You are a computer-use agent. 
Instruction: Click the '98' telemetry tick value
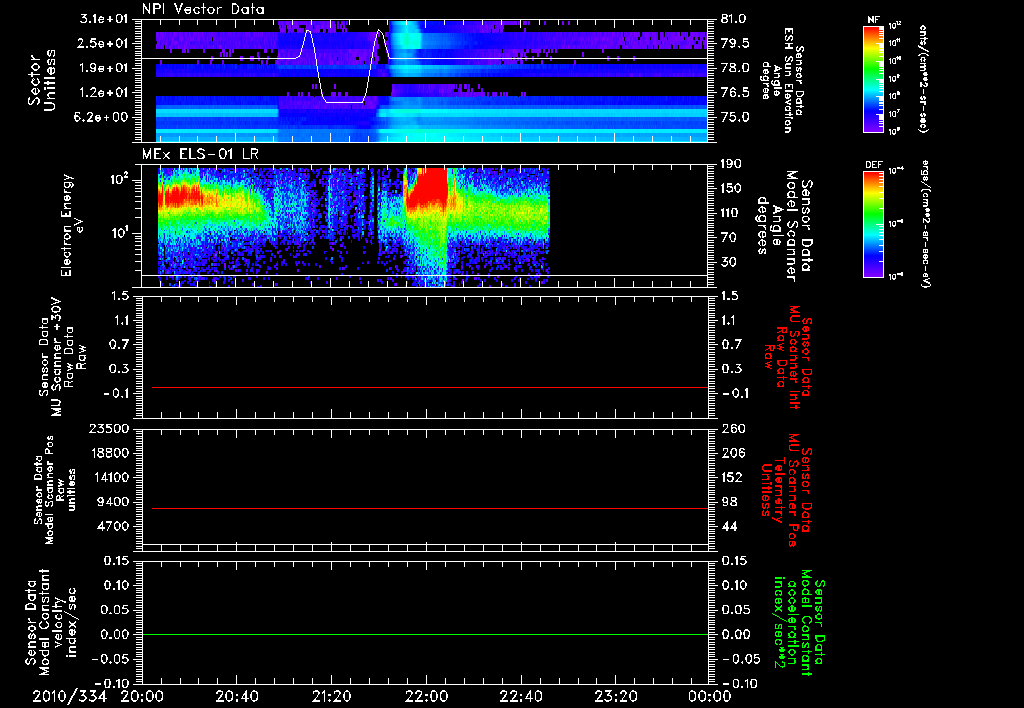point(728,502)
